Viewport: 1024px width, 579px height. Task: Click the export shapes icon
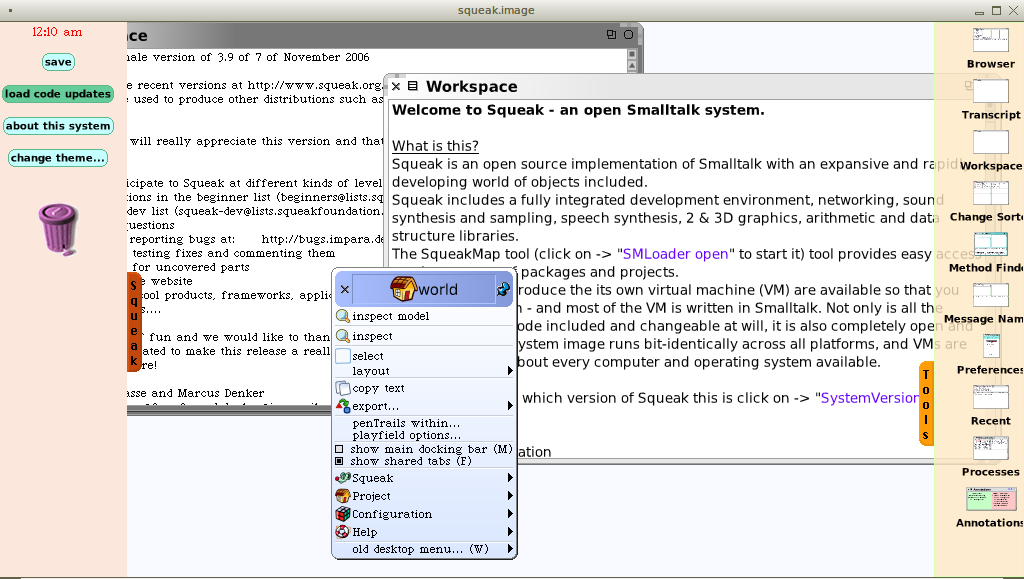click(343, 406)
